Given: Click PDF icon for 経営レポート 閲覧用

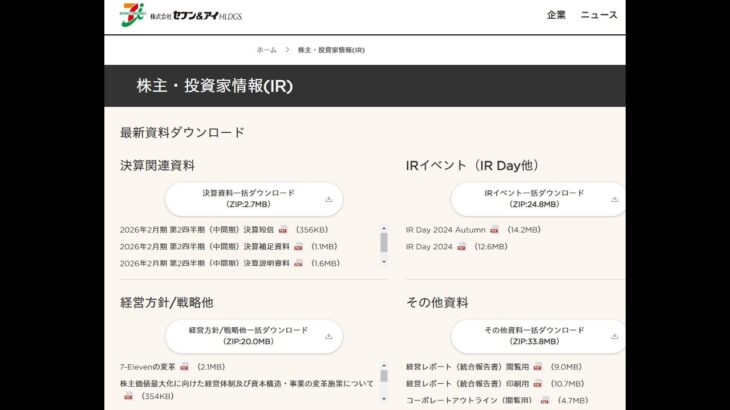Looking at the screenshot, I should [x=538, y=367].
